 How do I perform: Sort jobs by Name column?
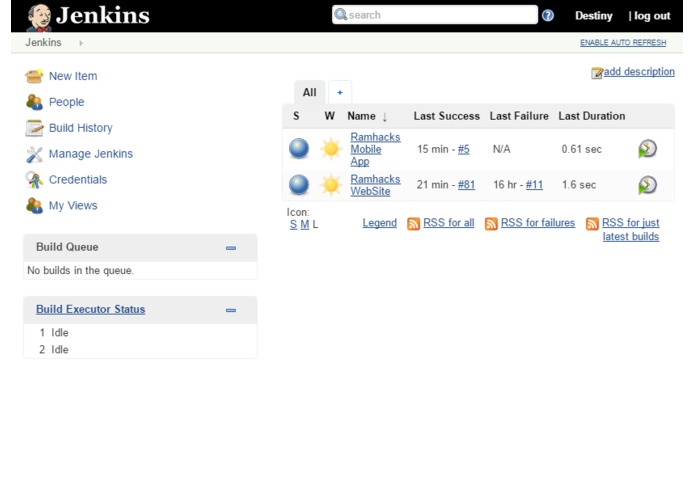[x=367, y=116]
